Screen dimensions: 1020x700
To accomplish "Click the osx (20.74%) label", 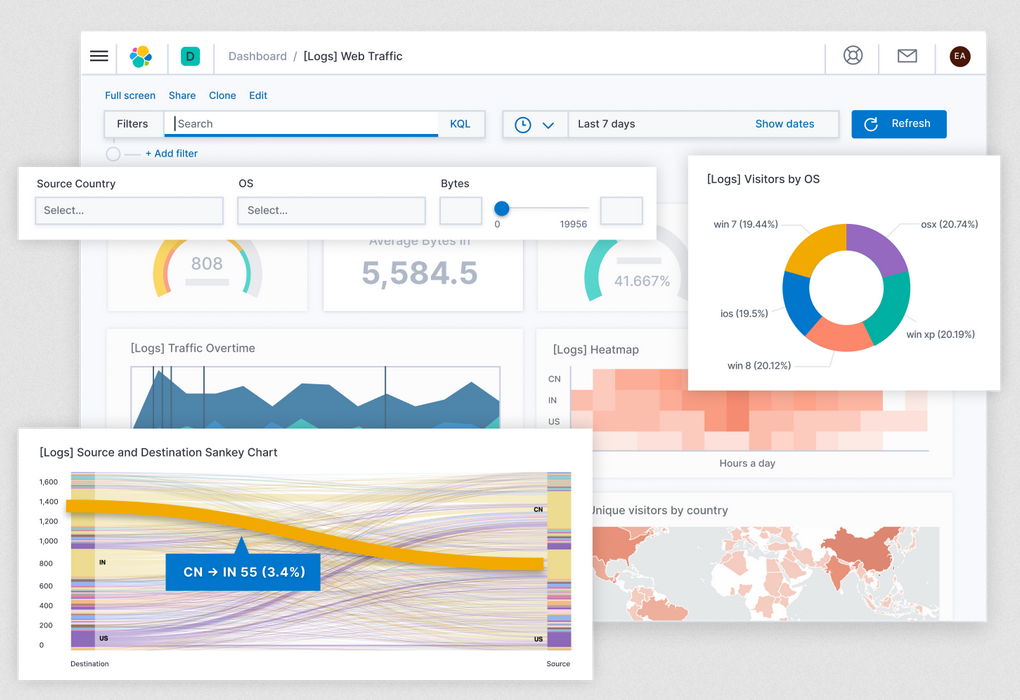I will tap(949, 224).
